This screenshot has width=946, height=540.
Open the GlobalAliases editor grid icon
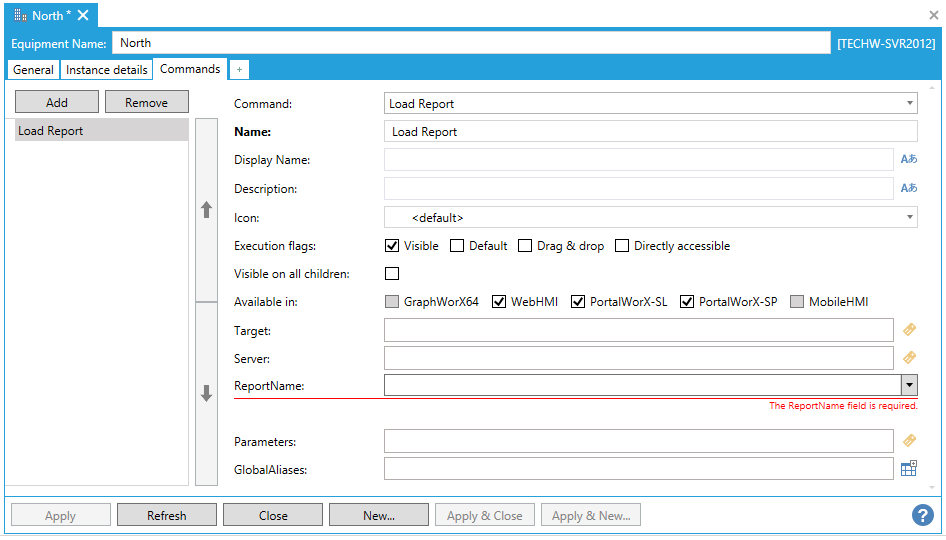tap(909, 469)
